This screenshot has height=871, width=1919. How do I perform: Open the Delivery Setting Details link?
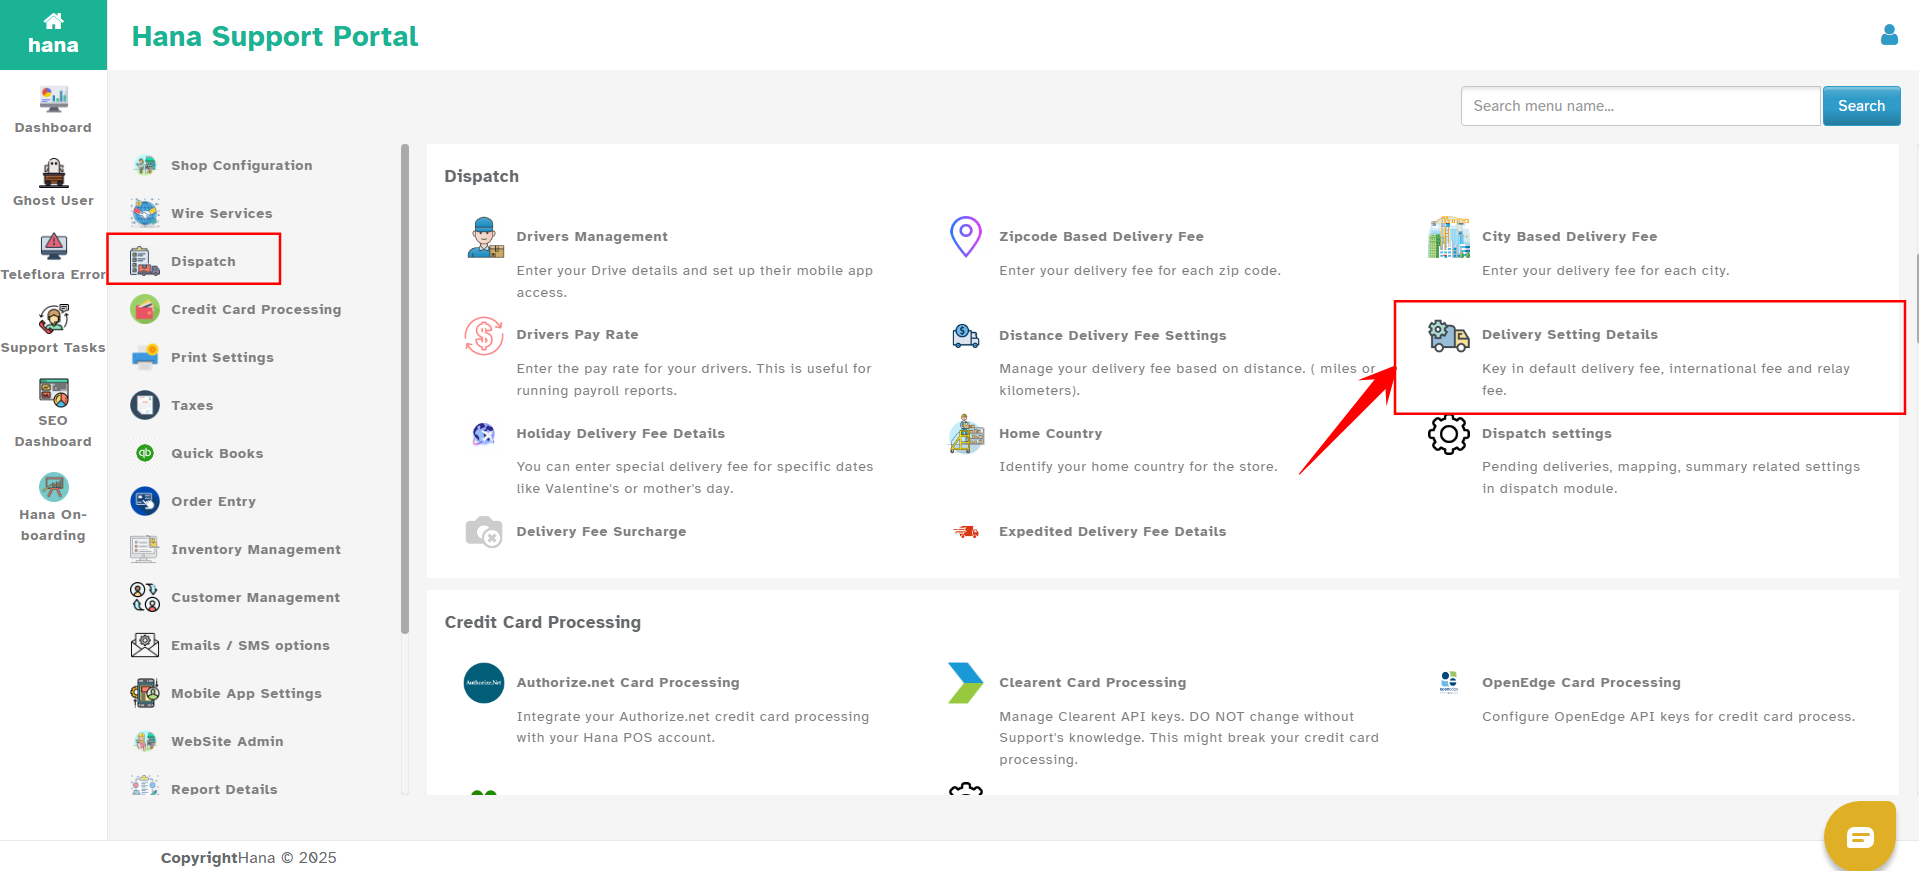(x=1569, y=335)
